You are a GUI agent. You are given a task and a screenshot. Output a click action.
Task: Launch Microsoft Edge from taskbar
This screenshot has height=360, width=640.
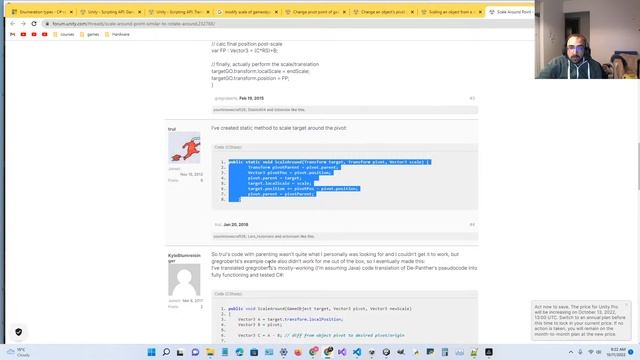click(239, 352)
